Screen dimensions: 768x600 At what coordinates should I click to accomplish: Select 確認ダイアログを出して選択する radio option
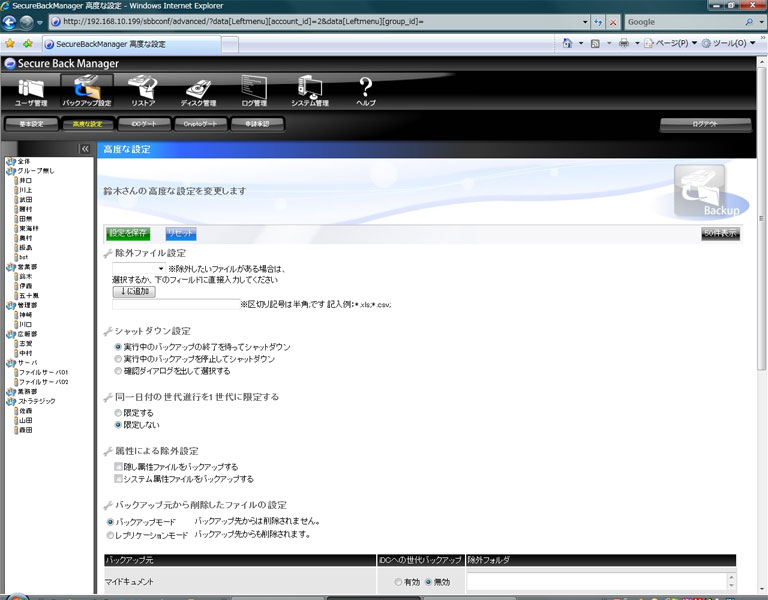click(x=118, y=371)
